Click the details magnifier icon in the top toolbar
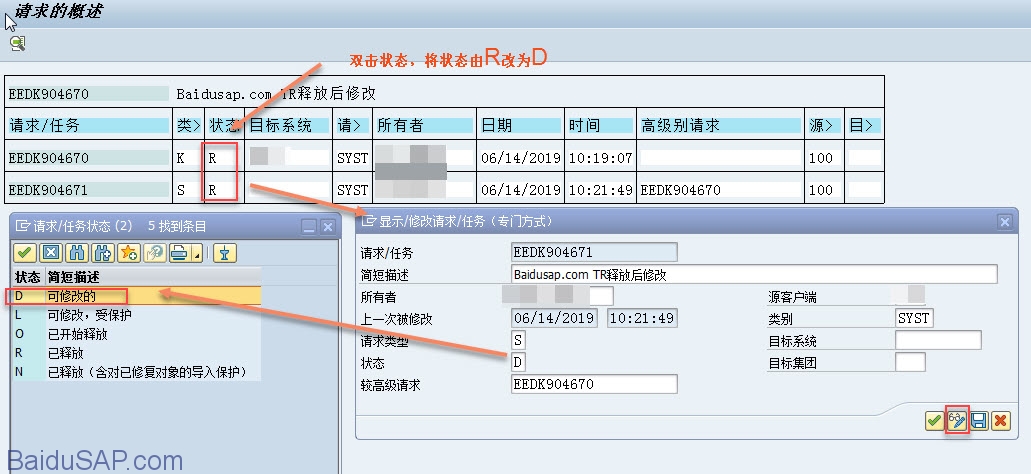 [17, 43]
